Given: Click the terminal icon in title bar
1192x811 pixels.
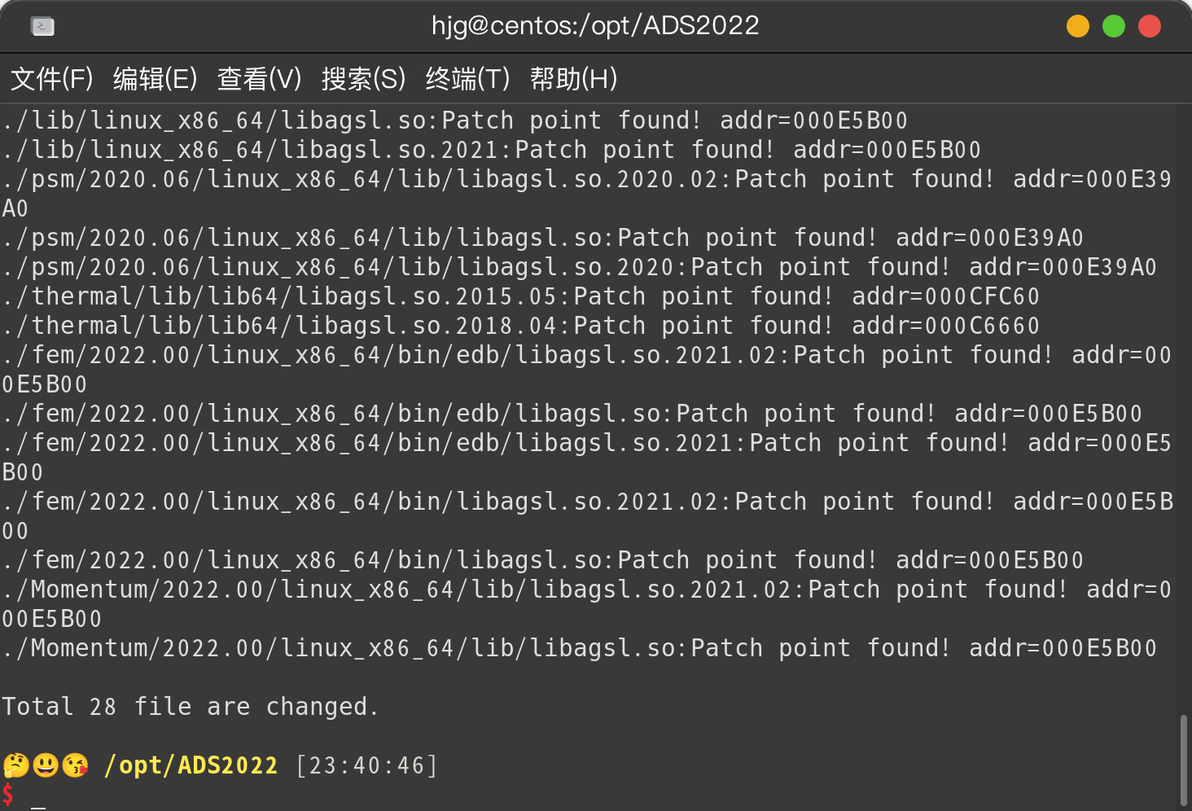Looking at the screenshot, I should coord(43,27).
